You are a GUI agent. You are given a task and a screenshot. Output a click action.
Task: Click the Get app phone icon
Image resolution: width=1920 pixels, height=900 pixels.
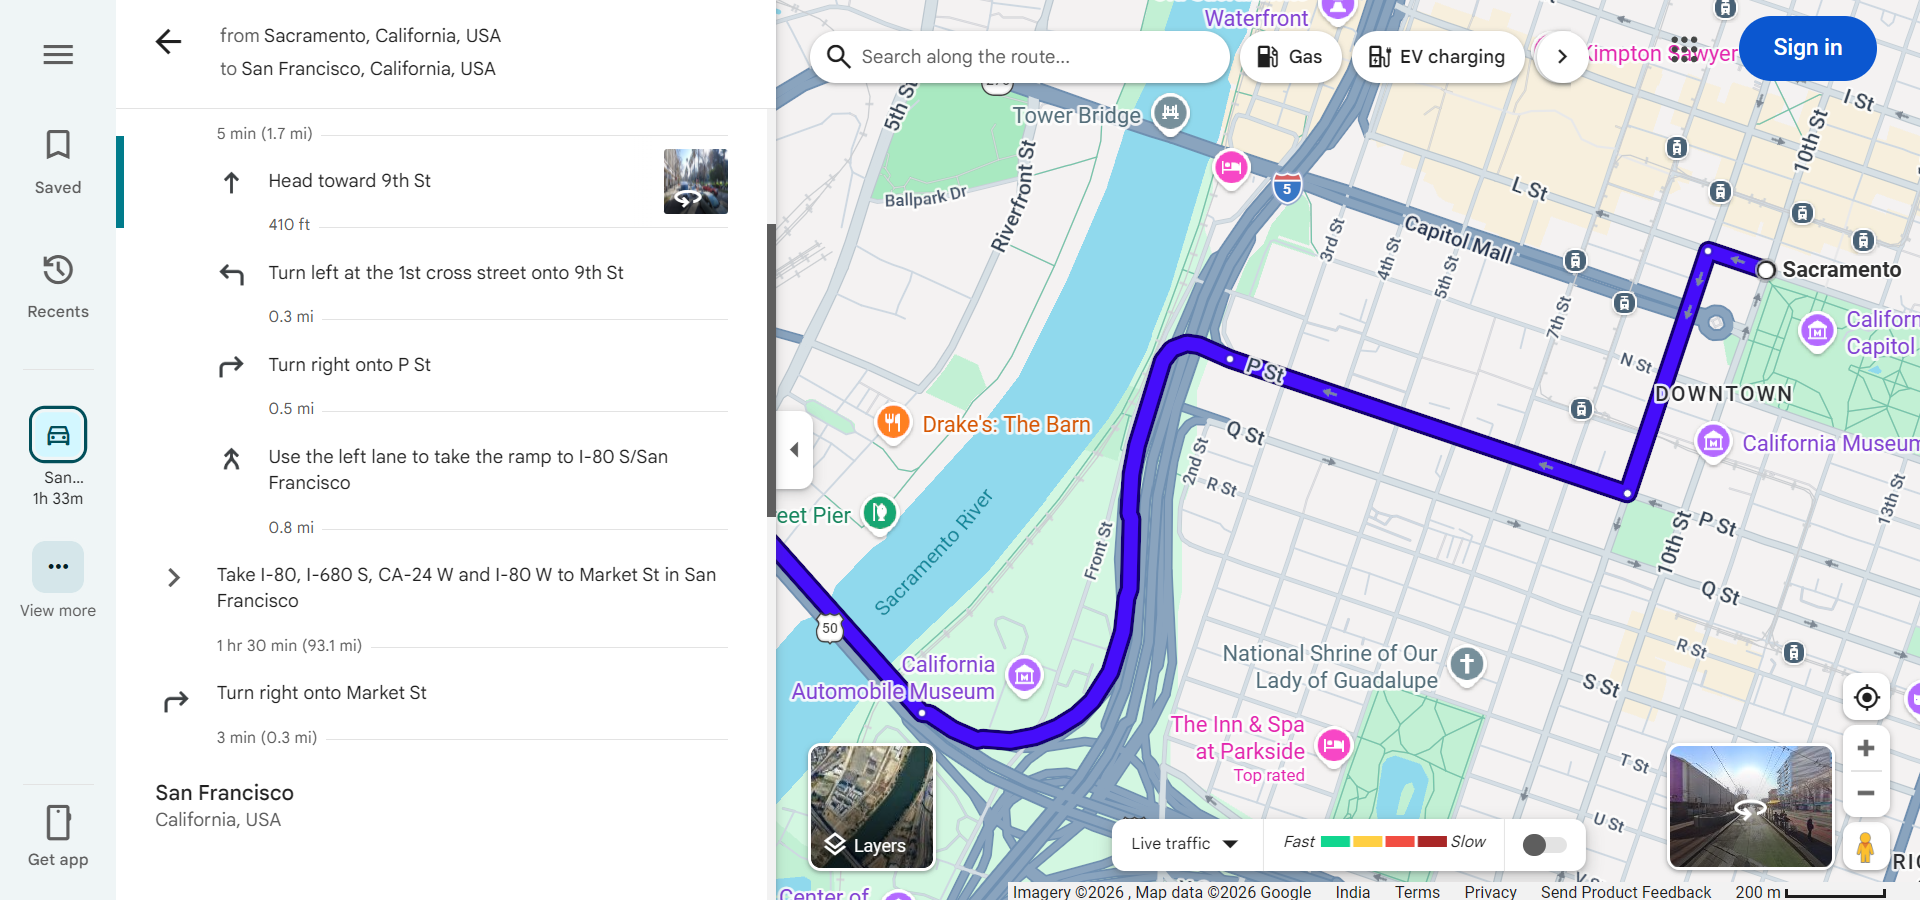pyautogui.click(x=57, y=820)
